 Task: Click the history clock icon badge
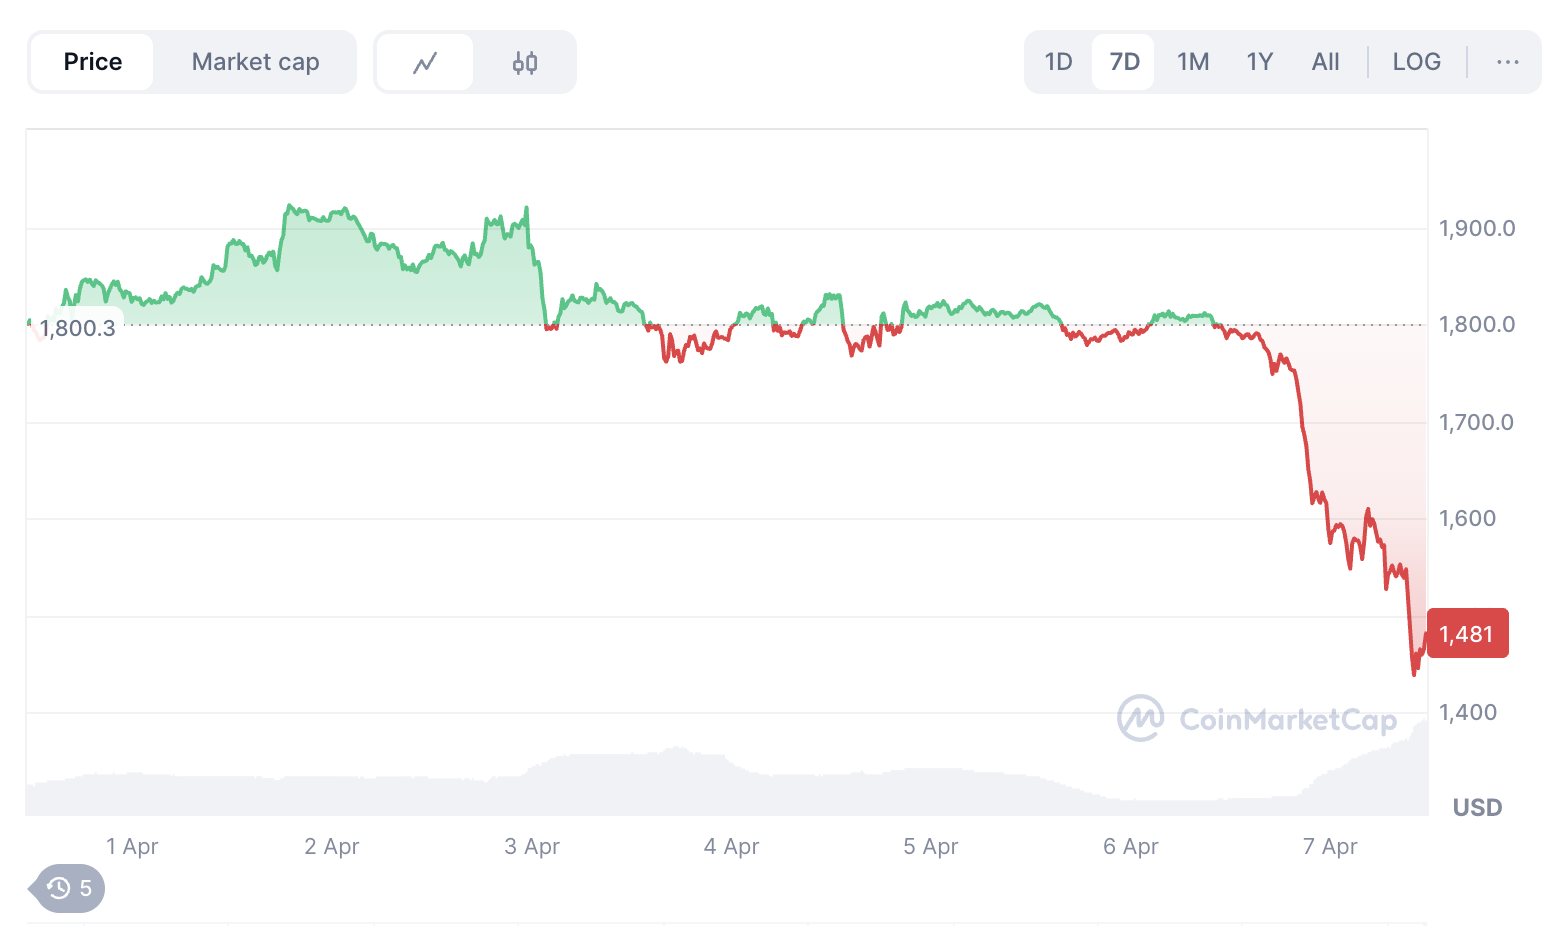(68, 888)
